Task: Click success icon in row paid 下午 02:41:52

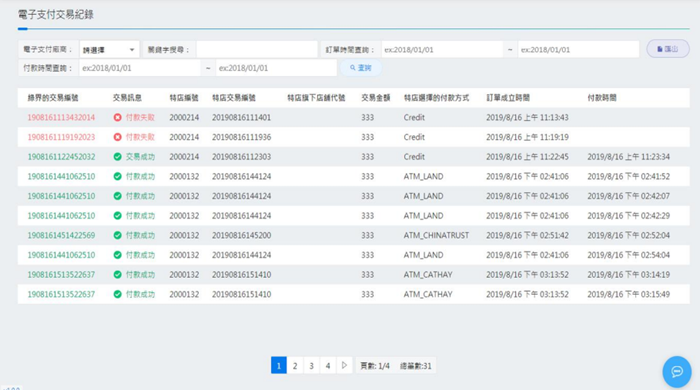Action: click(x=117, y=176)
